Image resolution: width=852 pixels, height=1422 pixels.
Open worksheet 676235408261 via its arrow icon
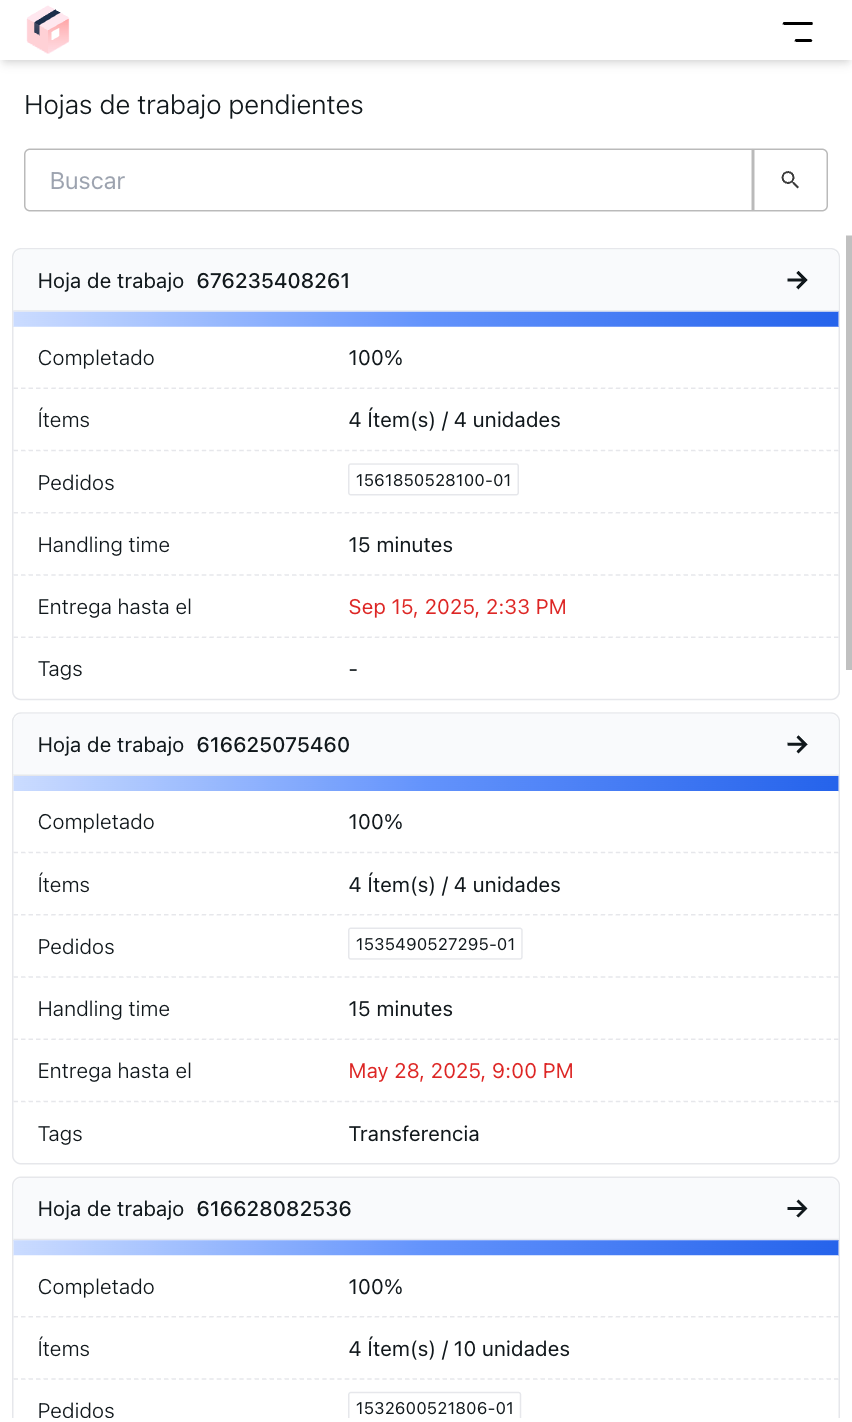pyautogui.click(x=796, y=280)
